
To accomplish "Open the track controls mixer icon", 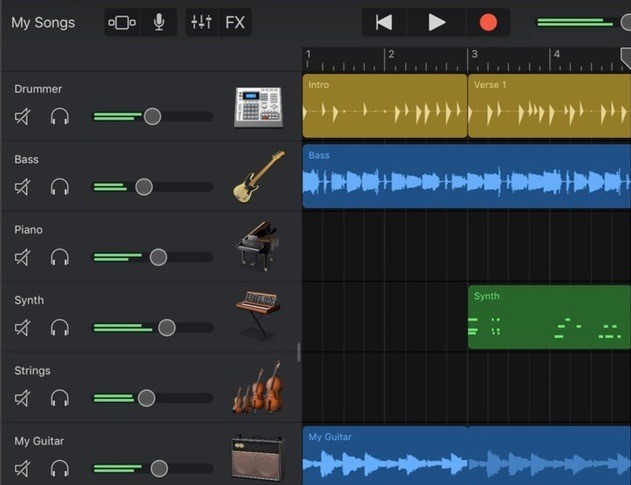I will point(201,22).
